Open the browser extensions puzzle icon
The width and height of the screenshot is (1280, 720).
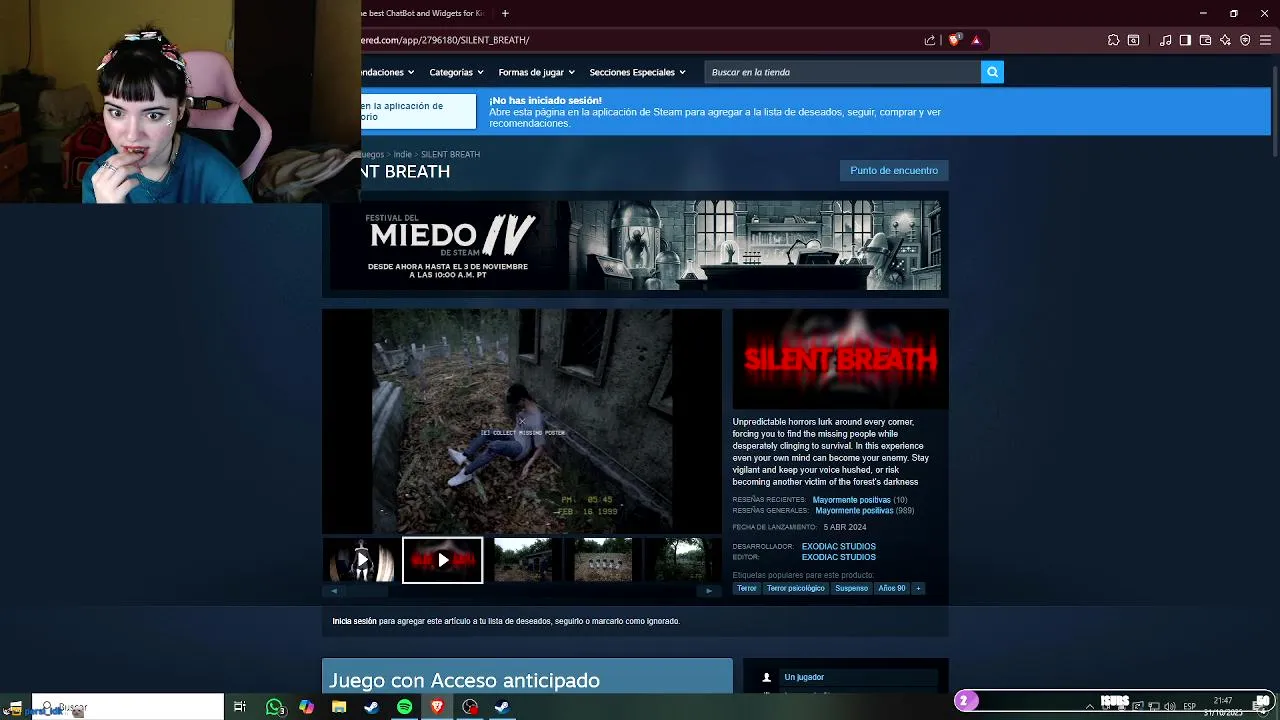[x=1113, y=40]
